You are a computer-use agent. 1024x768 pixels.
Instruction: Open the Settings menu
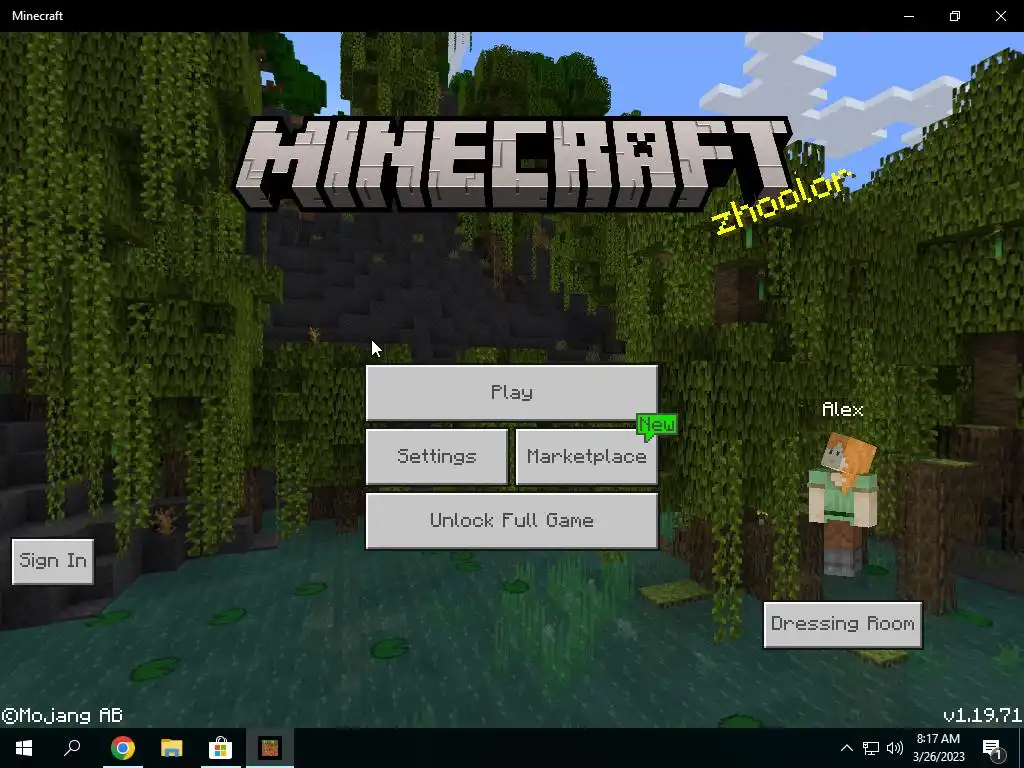(437, 456)
